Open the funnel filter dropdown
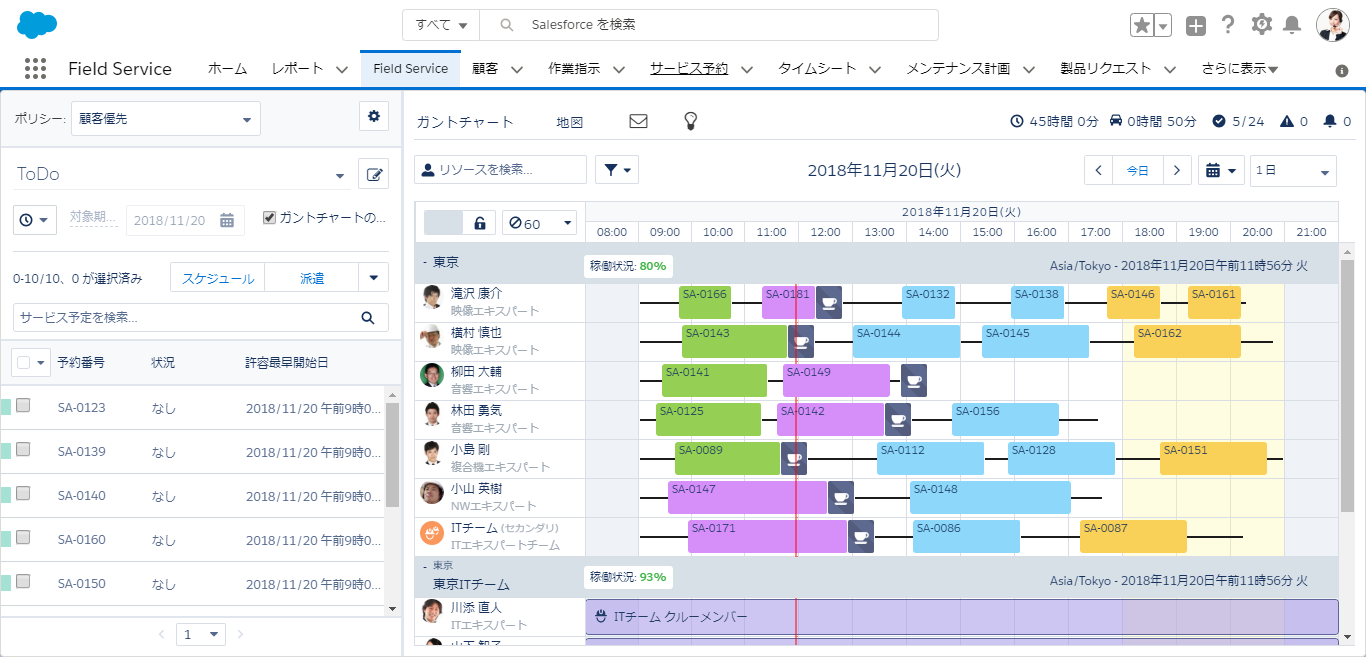 617,170
